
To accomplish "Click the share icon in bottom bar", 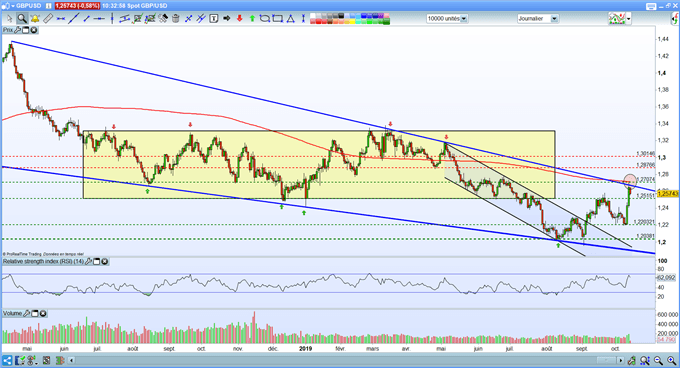I will click(x=7, y=360).
